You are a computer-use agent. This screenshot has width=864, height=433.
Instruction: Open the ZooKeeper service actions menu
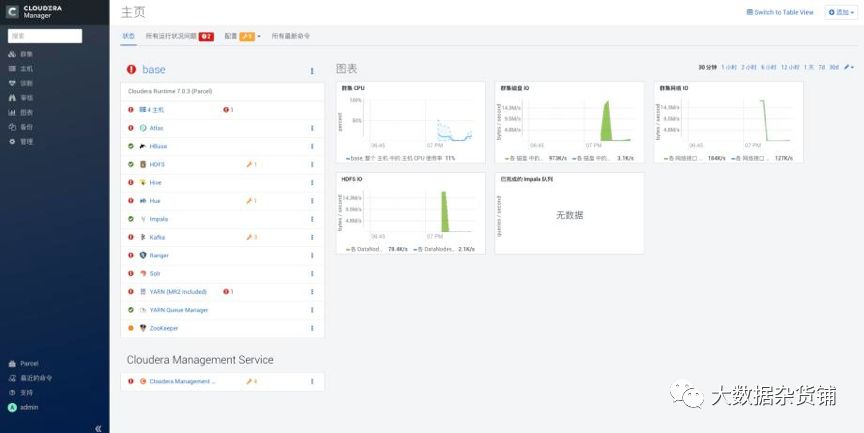(312, 328)
